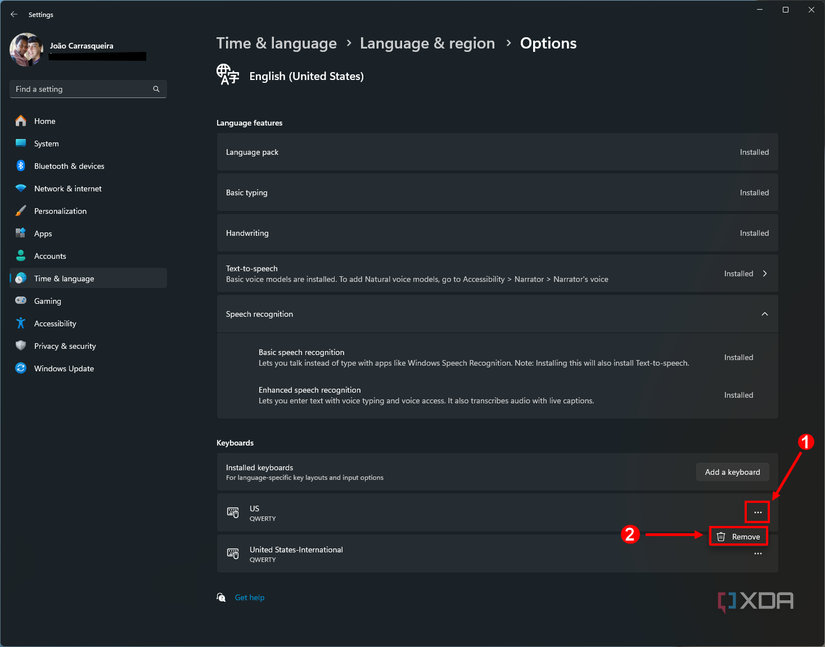Click the search magnifier icon
This screenshot has height=647, width=825.
156,89
